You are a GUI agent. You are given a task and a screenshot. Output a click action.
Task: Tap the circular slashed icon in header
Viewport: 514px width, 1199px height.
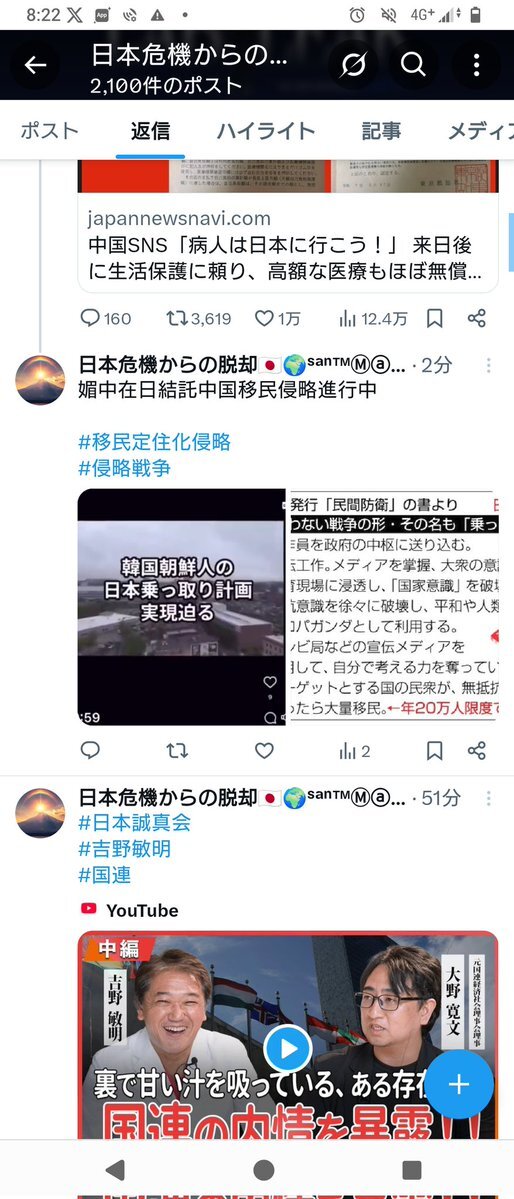(x=353, y=65)
